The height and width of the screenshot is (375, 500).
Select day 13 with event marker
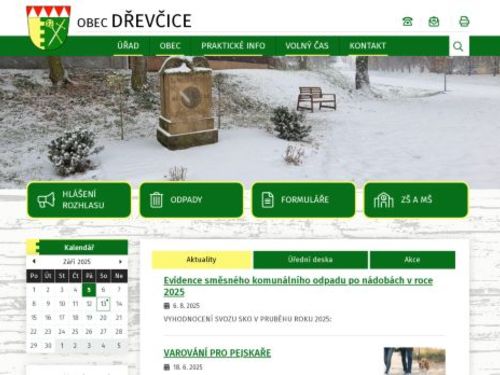click(x=103, y=304)
